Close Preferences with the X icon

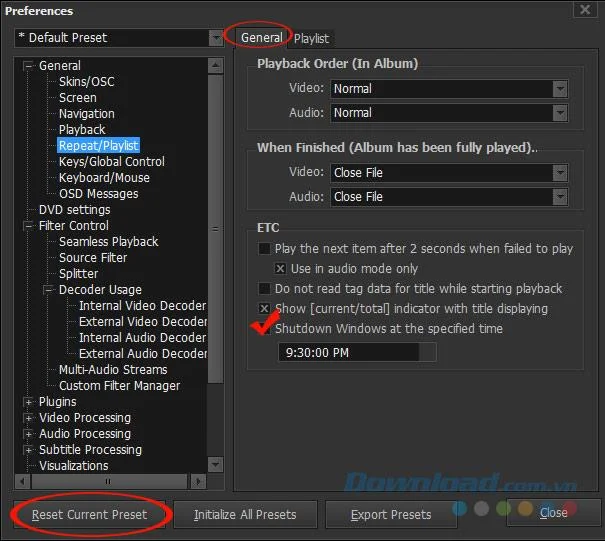[585, 9]
